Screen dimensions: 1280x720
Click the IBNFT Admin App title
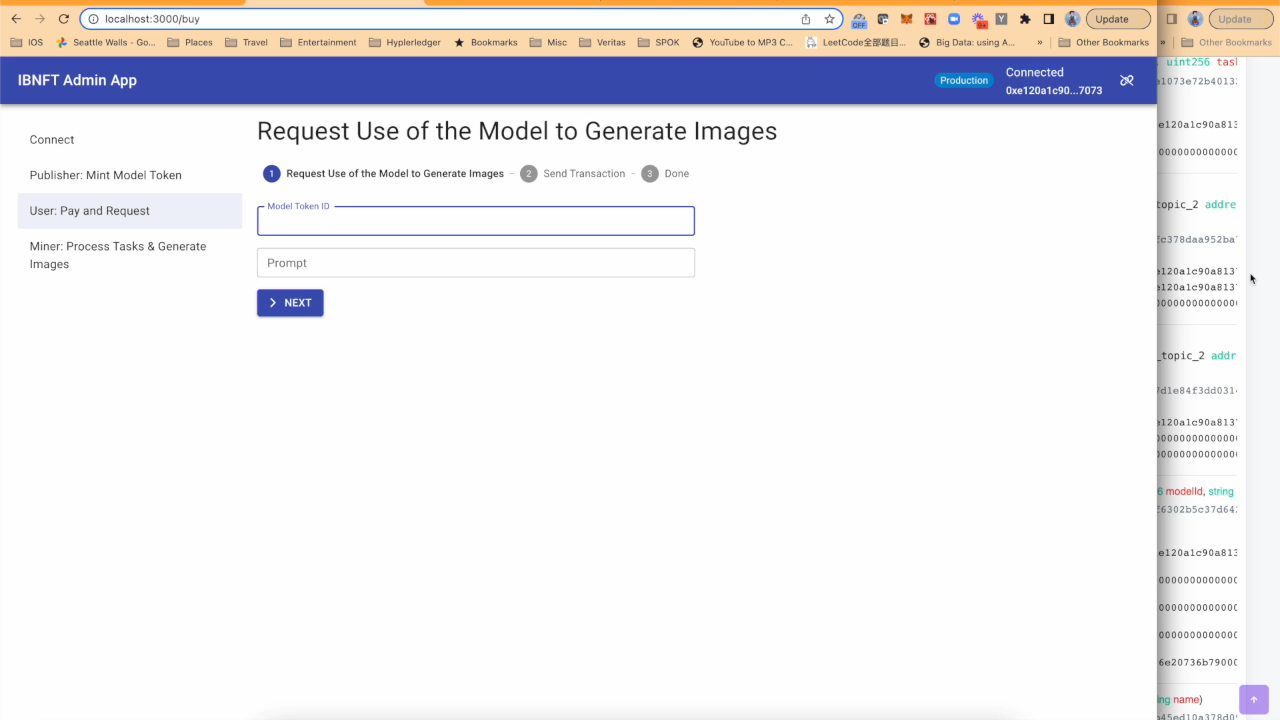(x=77, y=80)
